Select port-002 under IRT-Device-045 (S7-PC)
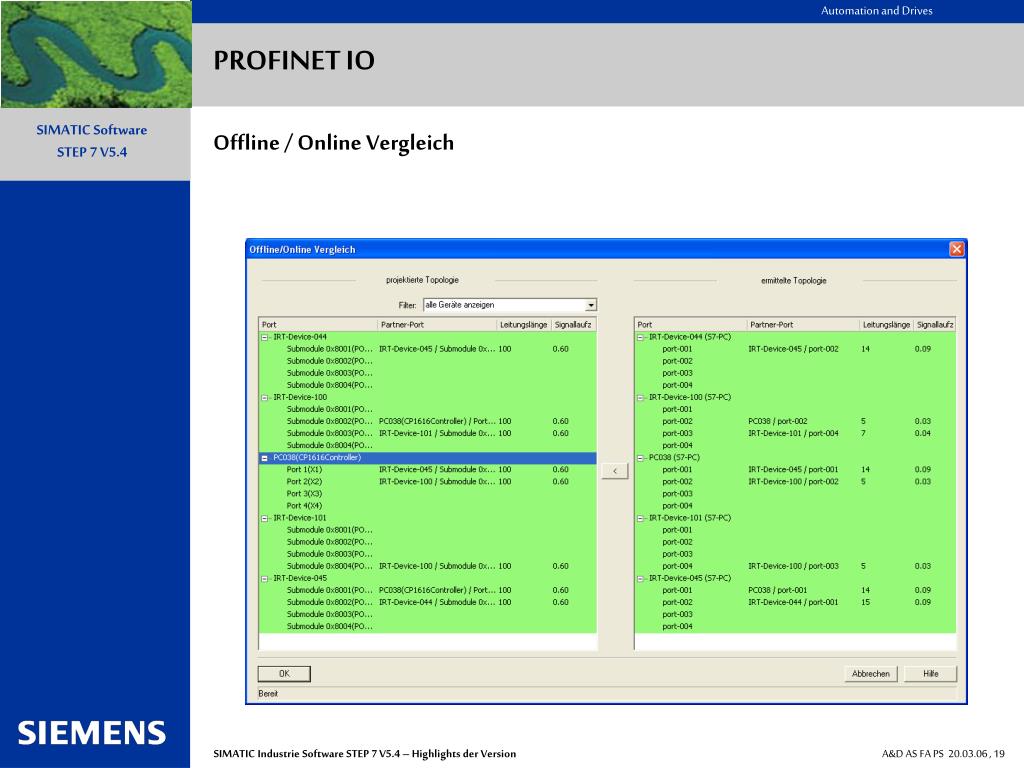This screenshot has height=768, width=1024. tap(677, 602)
